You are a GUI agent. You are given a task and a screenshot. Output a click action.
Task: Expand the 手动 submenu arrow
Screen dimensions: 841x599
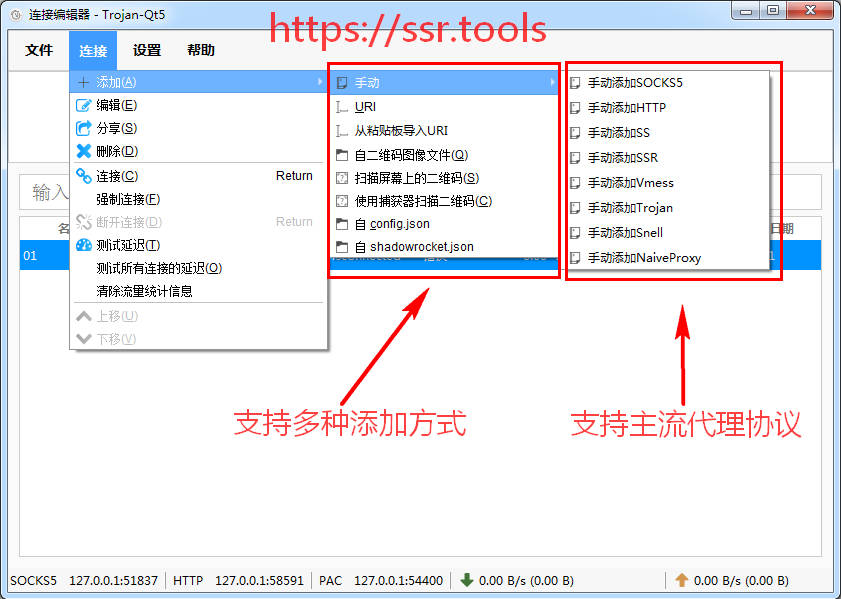pos(551,82)
